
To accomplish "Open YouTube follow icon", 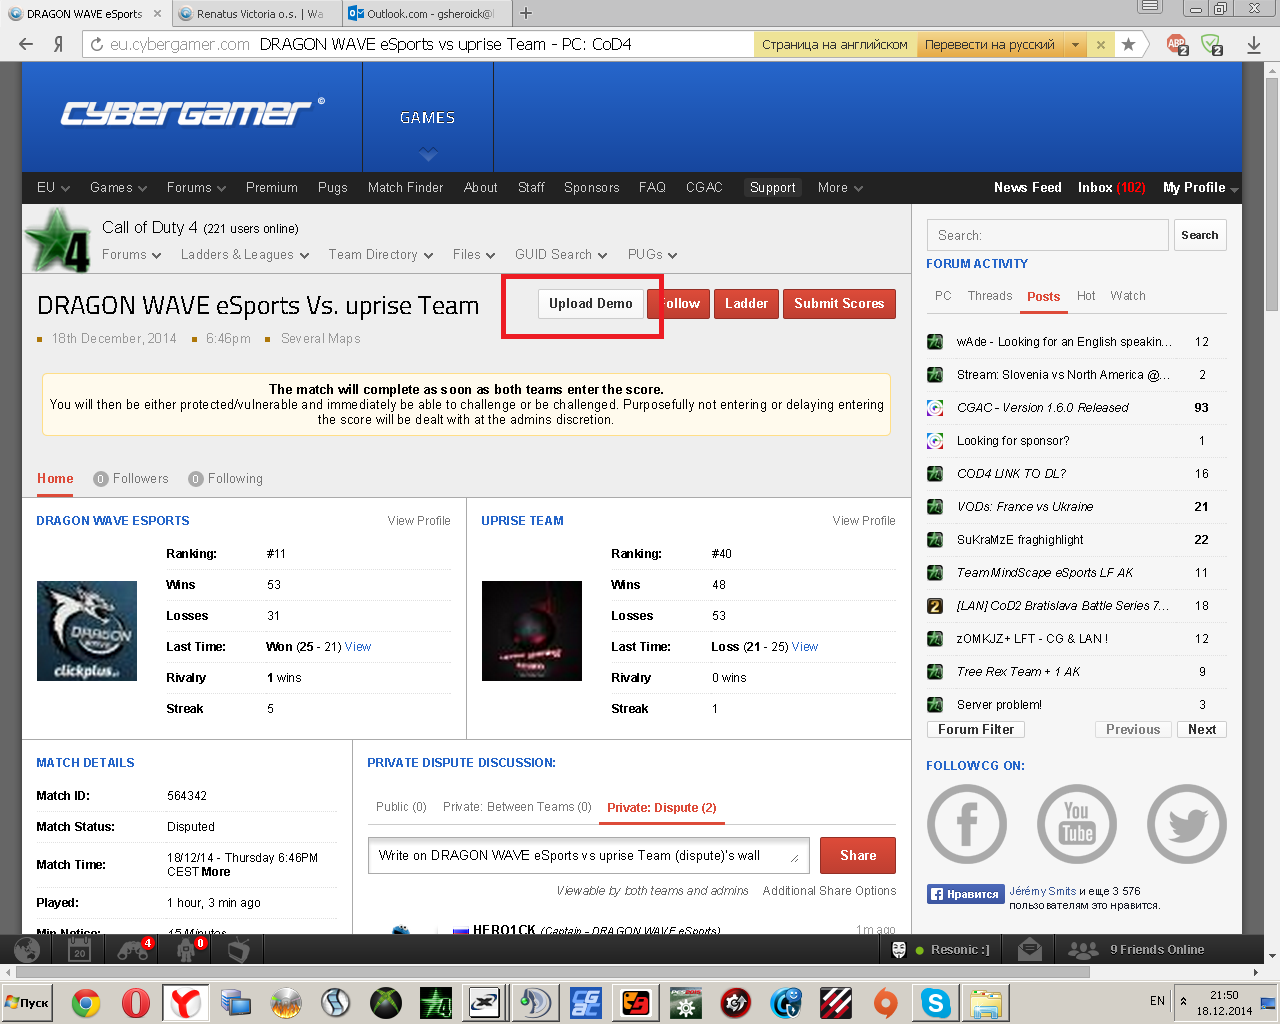I will (1076, 824).
